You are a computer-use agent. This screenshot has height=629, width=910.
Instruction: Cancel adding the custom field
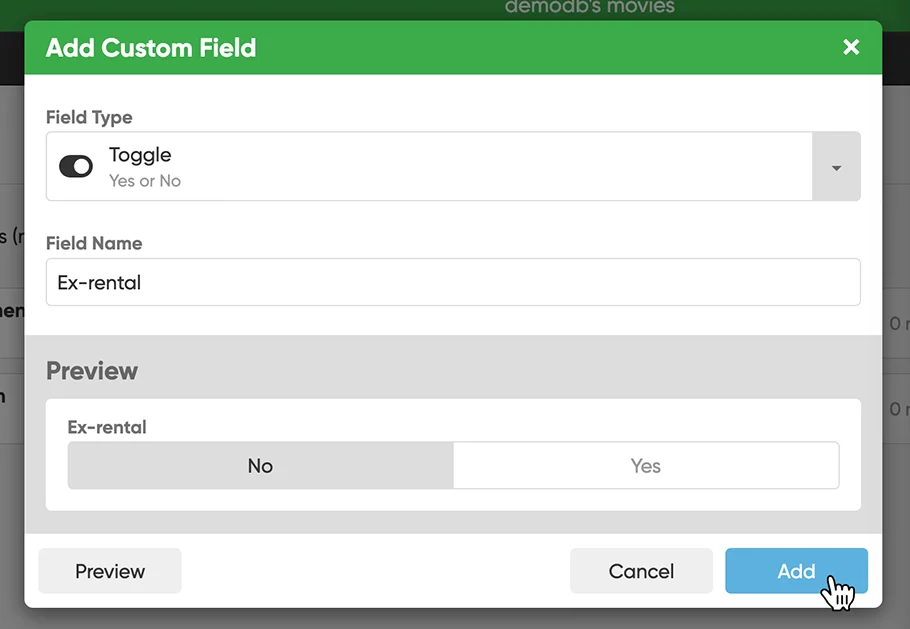641,571
